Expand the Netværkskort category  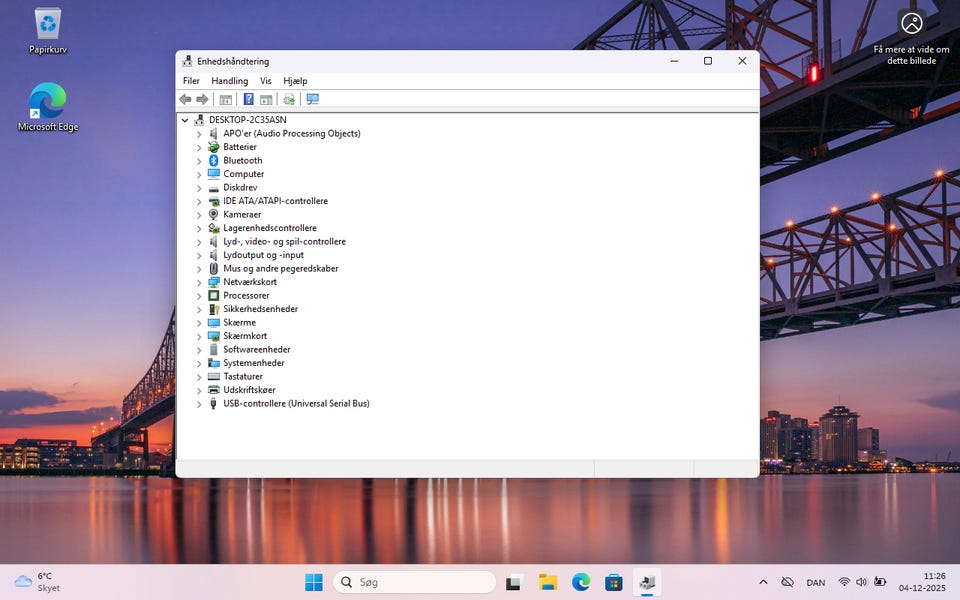pos(199,283)
